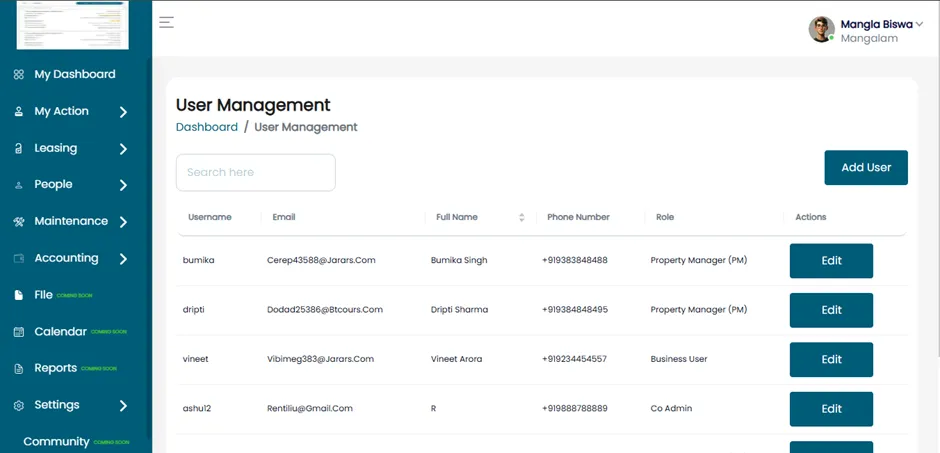Image resolution: width=940 pixels, height=453 pixels.
Task: Sort by Full Name column arrows
Action: (522, 218)
